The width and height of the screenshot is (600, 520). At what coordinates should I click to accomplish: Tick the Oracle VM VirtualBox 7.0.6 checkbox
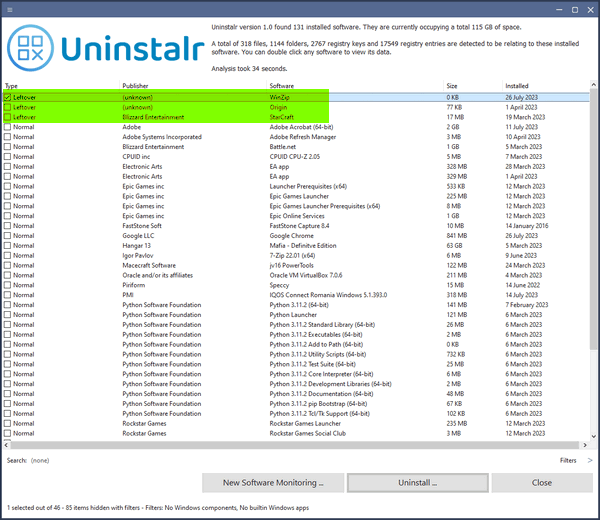coord(7,275)
